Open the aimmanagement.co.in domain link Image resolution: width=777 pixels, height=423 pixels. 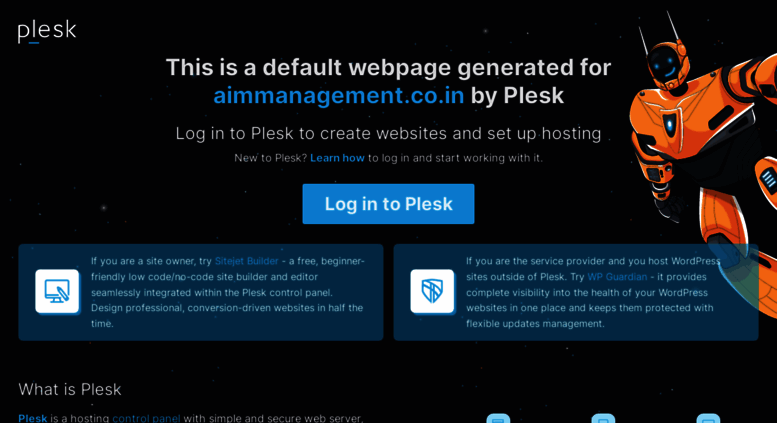tap(338, 96)
